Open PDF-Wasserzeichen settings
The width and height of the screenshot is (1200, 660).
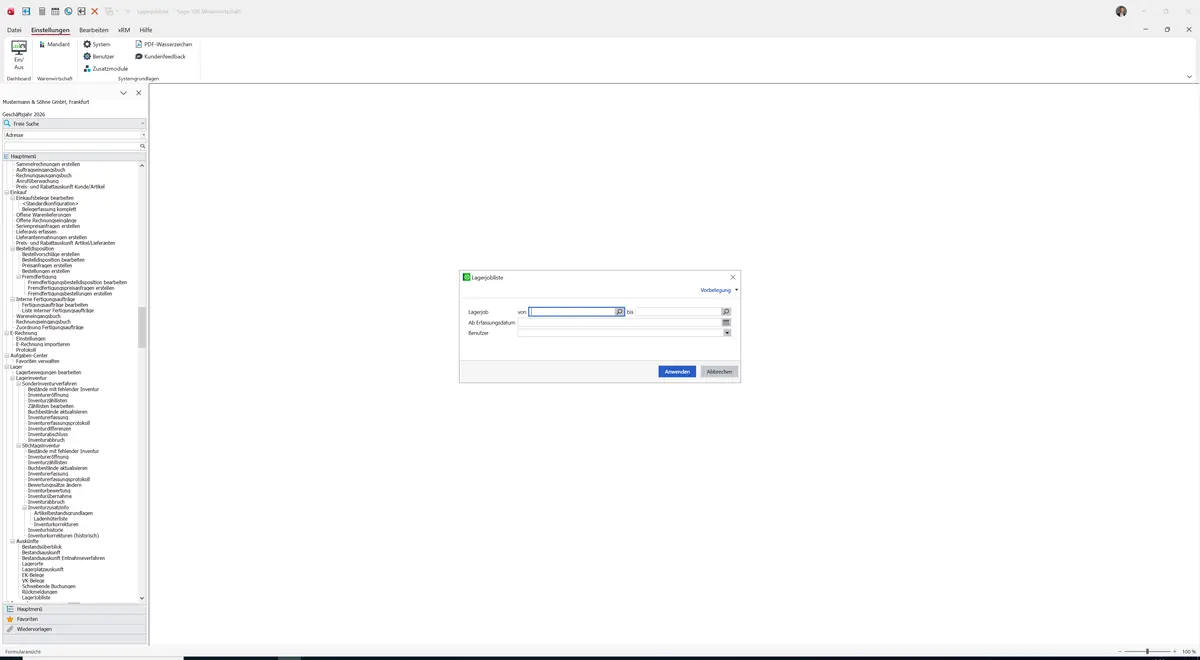click(x=164, y=44)
